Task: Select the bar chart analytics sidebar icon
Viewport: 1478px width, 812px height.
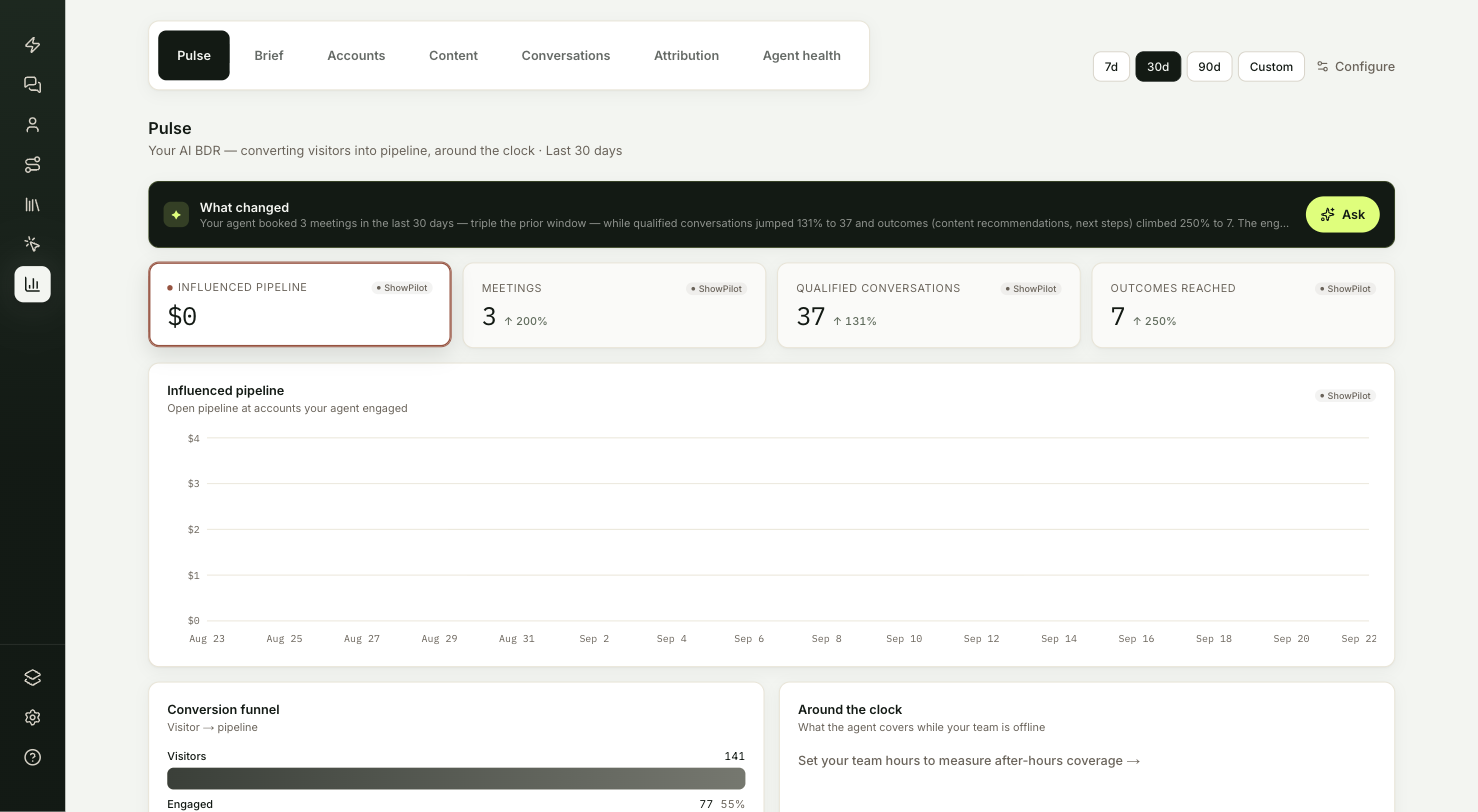Action: (x=32, y=284)
